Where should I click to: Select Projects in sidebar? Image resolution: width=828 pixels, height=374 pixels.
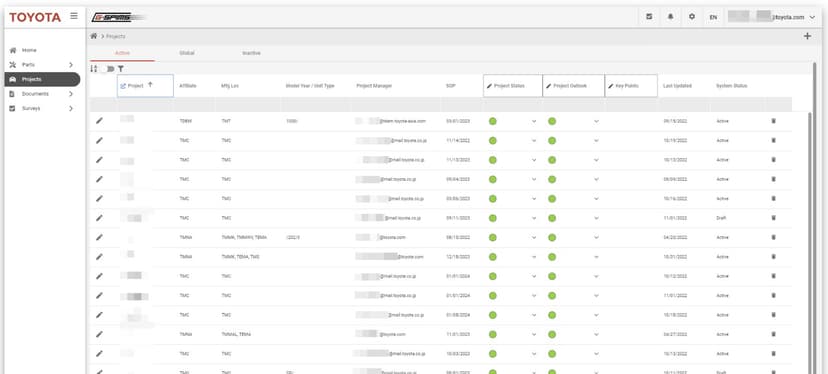[42, 79]
